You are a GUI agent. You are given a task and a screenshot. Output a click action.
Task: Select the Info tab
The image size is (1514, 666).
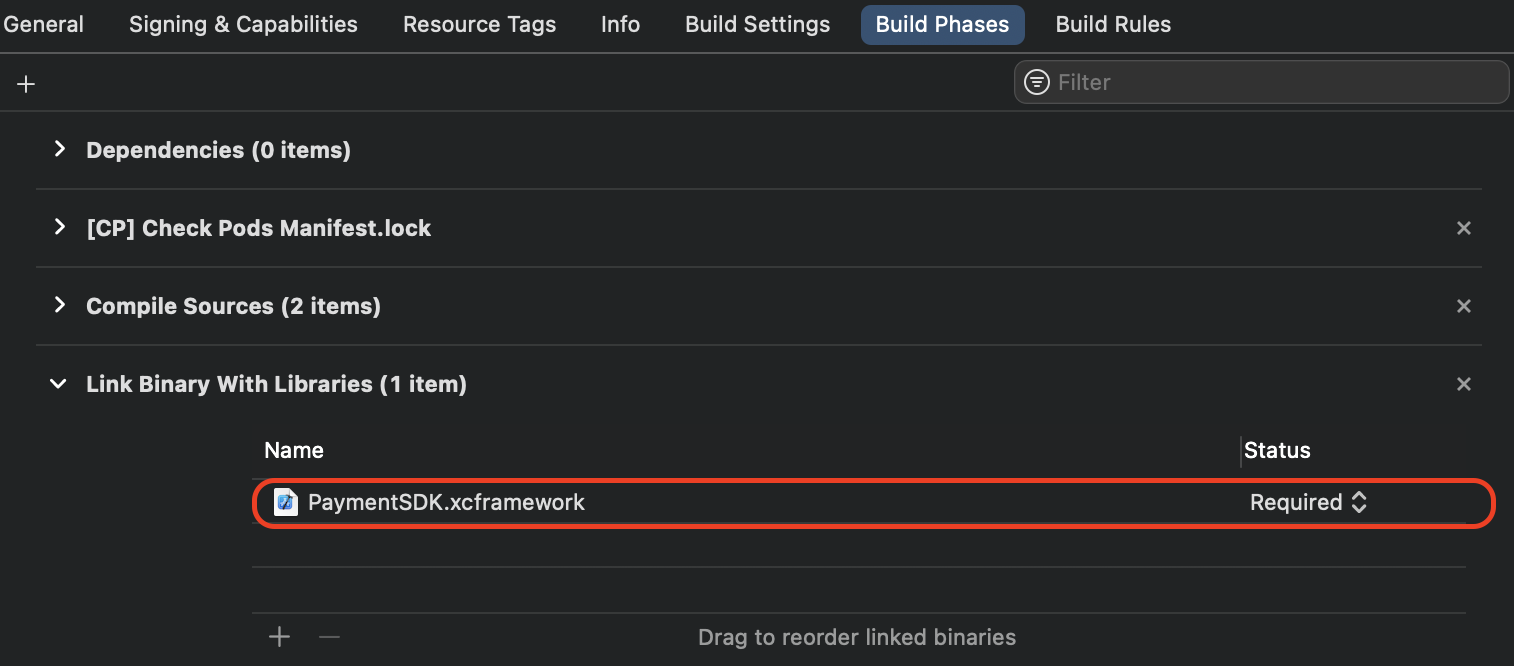tap(620, 25)
